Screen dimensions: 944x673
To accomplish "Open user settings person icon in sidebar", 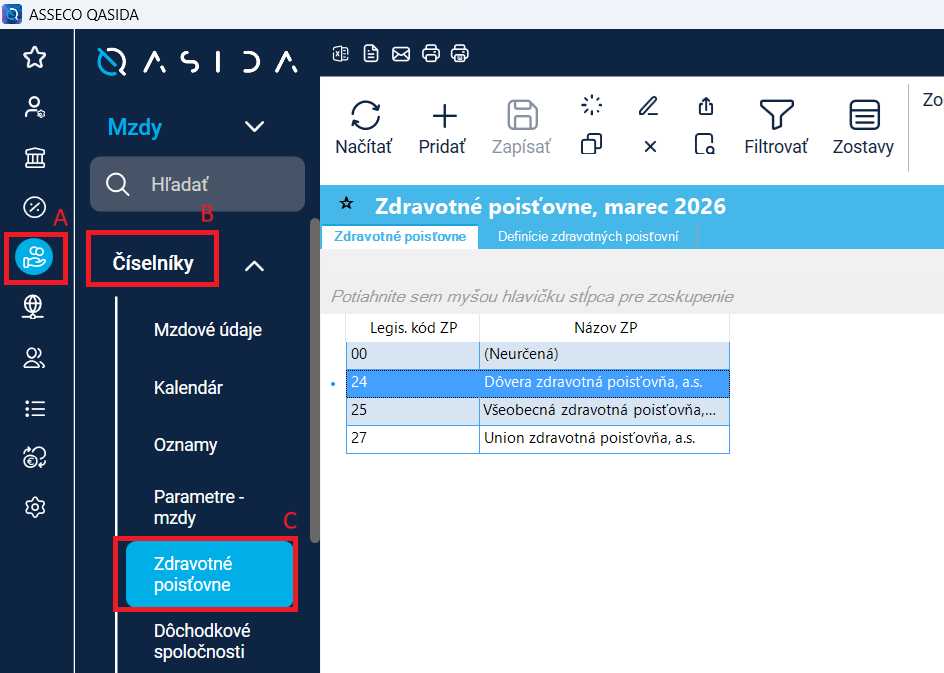I will [34, 108].
